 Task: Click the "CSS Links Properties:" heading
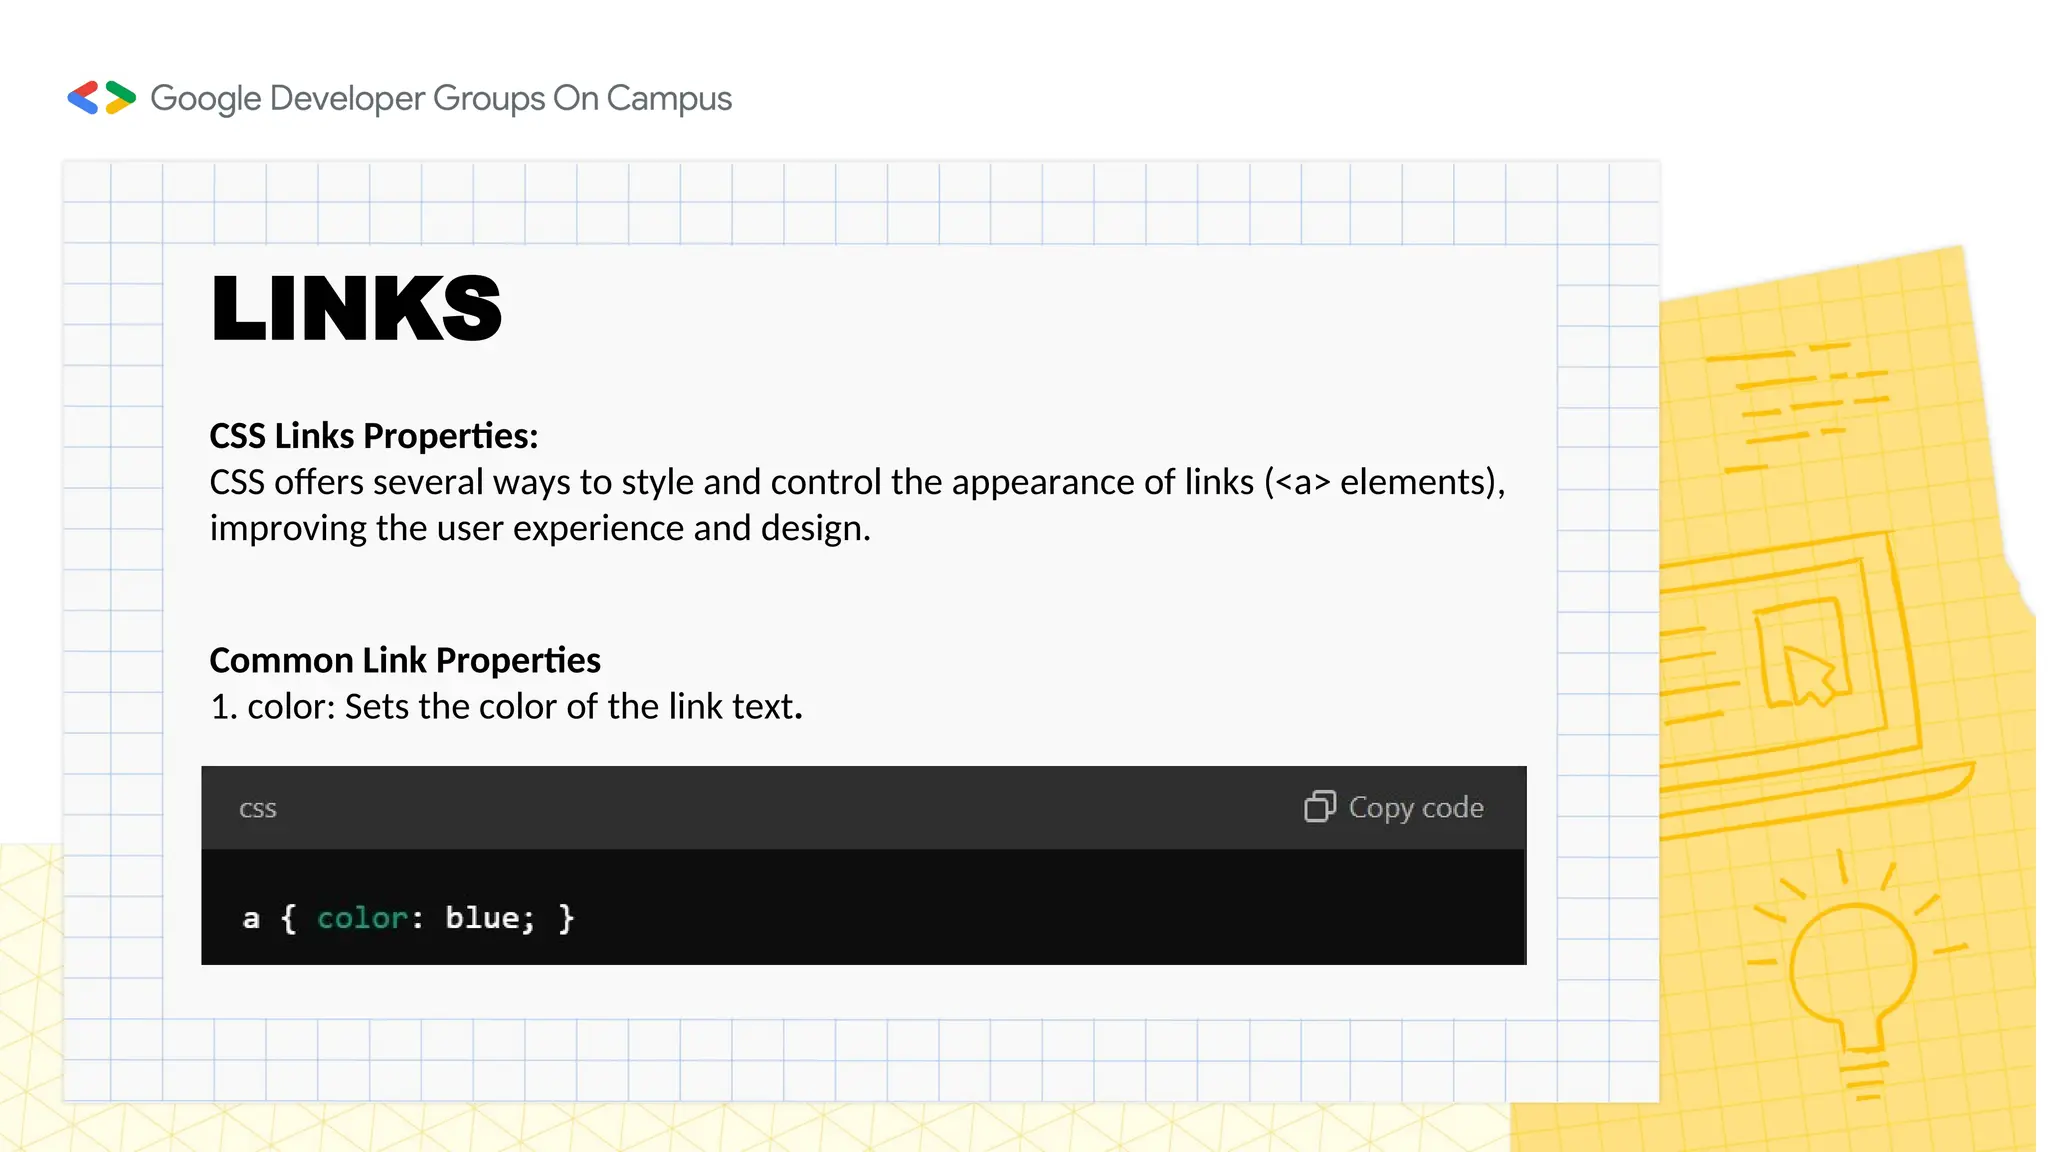point(374,436)
